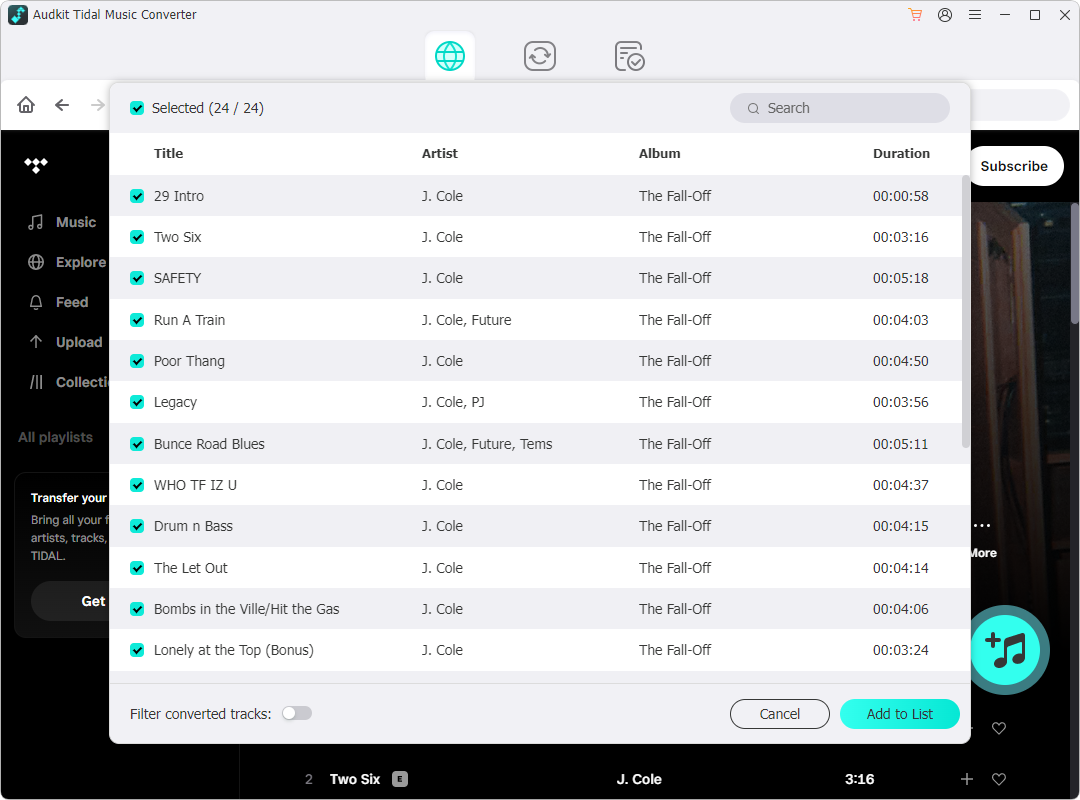Open the web browser globe tab
The width and height of the screenshot is (1080, 800).
[450, 56]
